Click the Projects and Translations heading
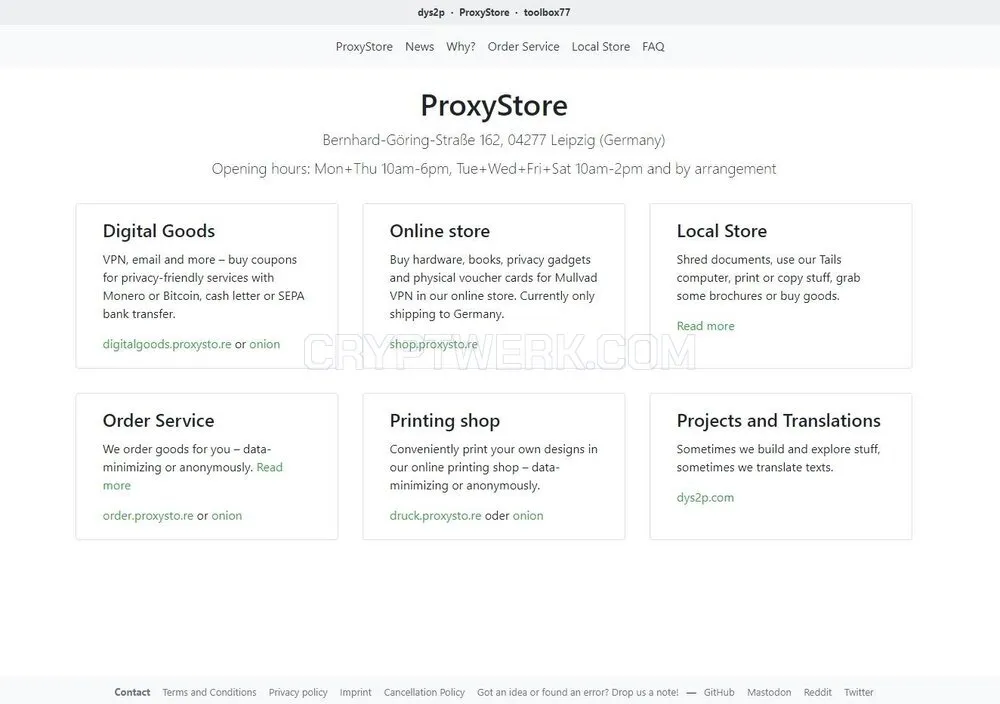 click(x=778, y=420)
